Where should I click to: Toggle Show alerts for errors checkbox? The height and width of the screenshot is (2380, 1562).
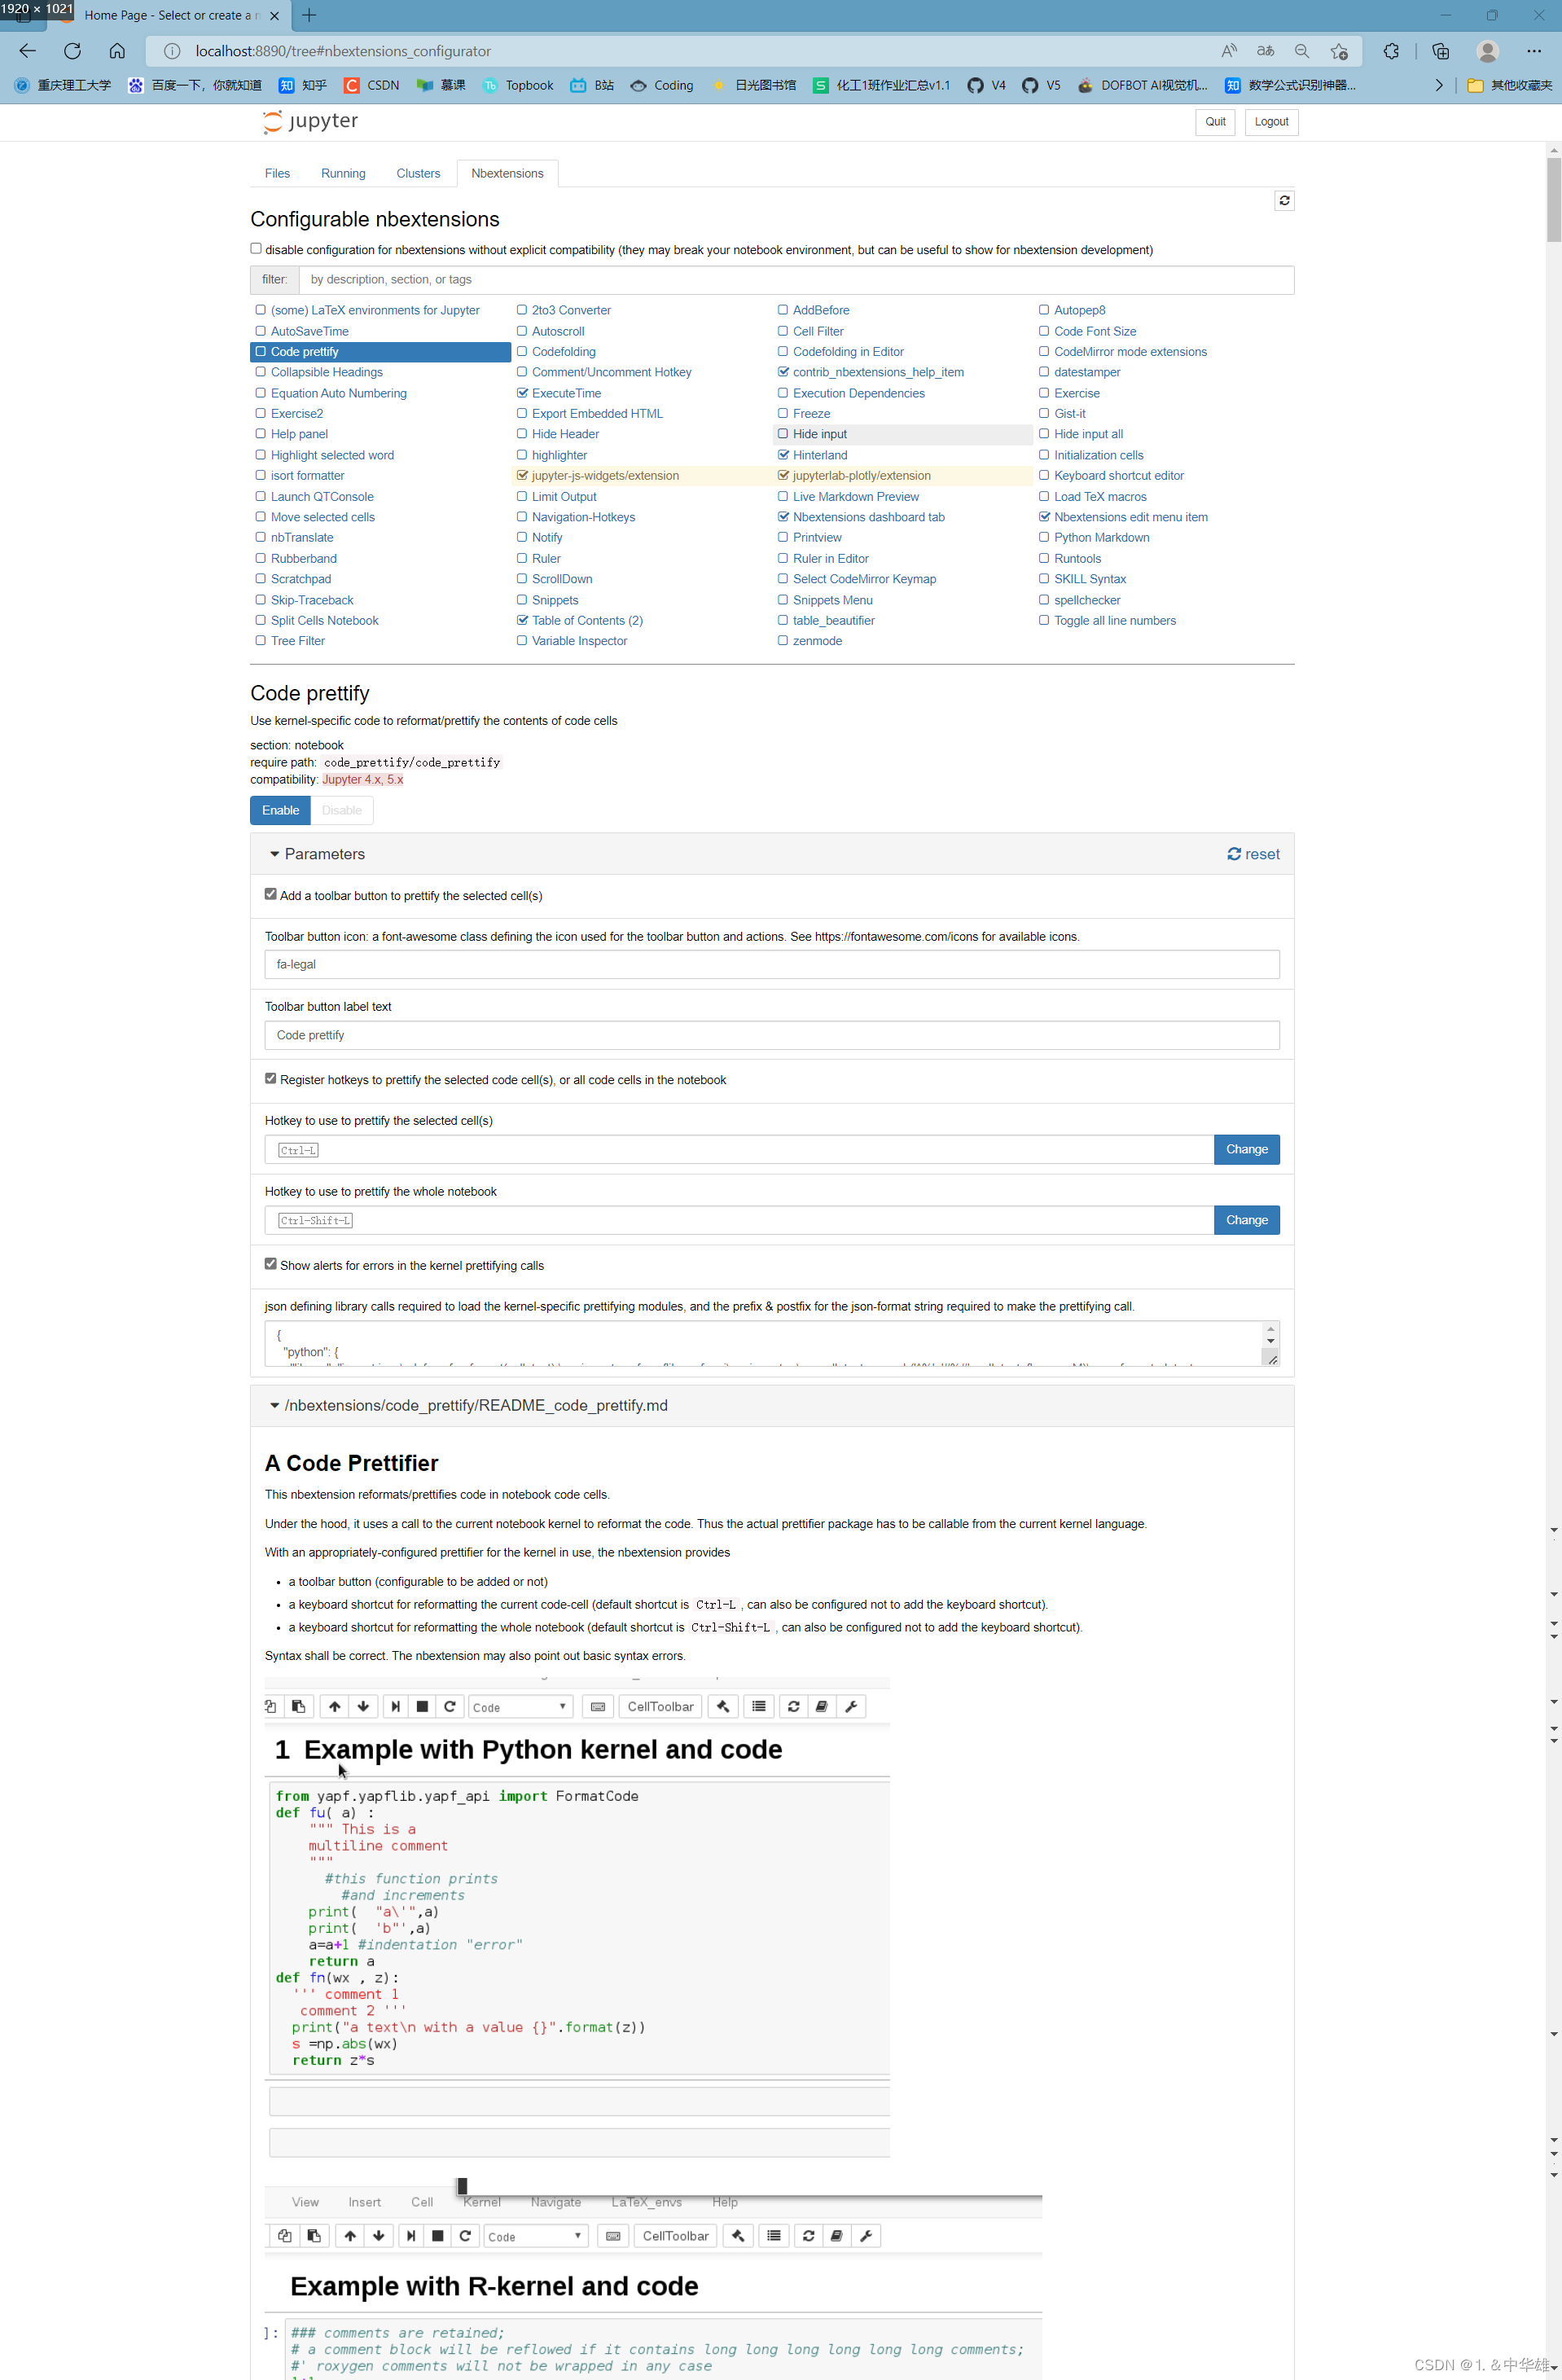point(270,1264)
